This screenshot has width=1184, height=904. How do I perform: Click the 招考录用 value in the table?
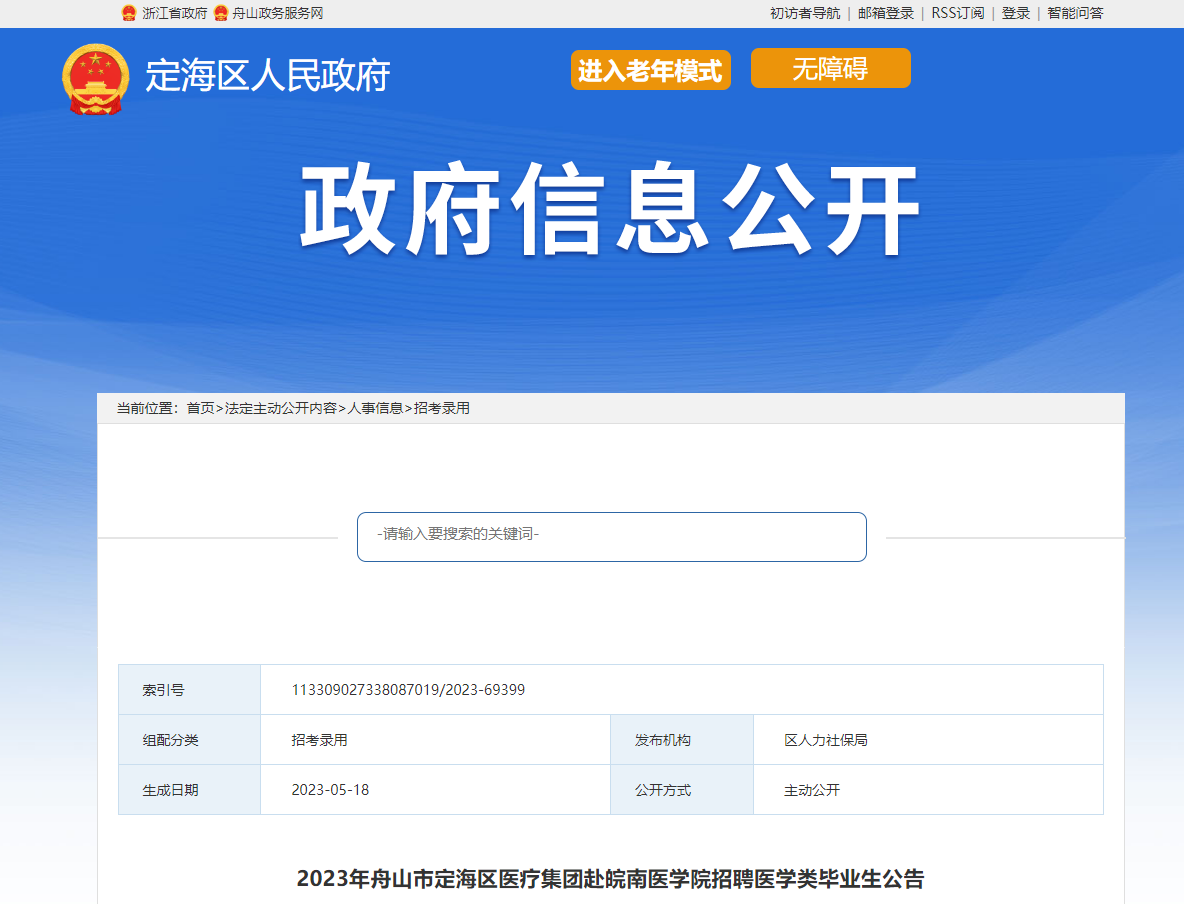(x=319, y=740)
